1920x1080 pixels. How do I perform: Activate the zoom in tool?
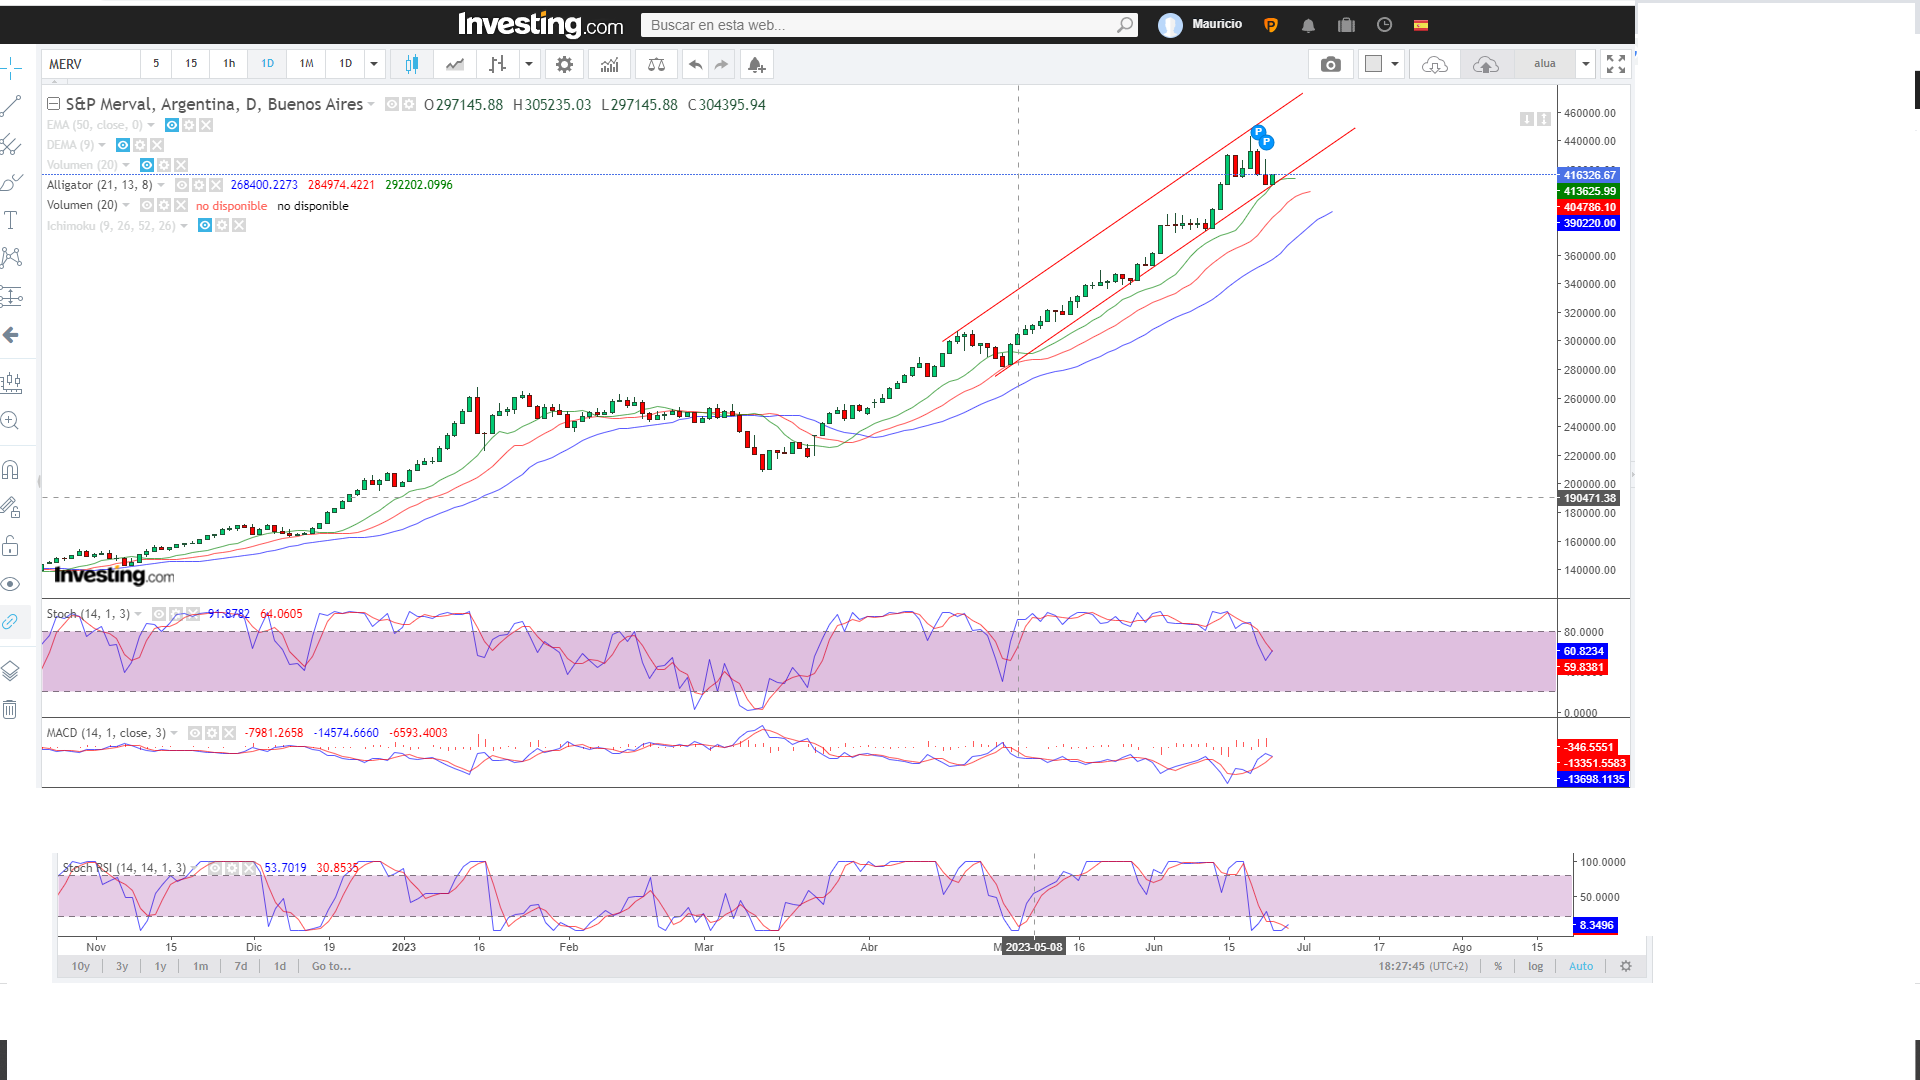[x=11, y=421]
